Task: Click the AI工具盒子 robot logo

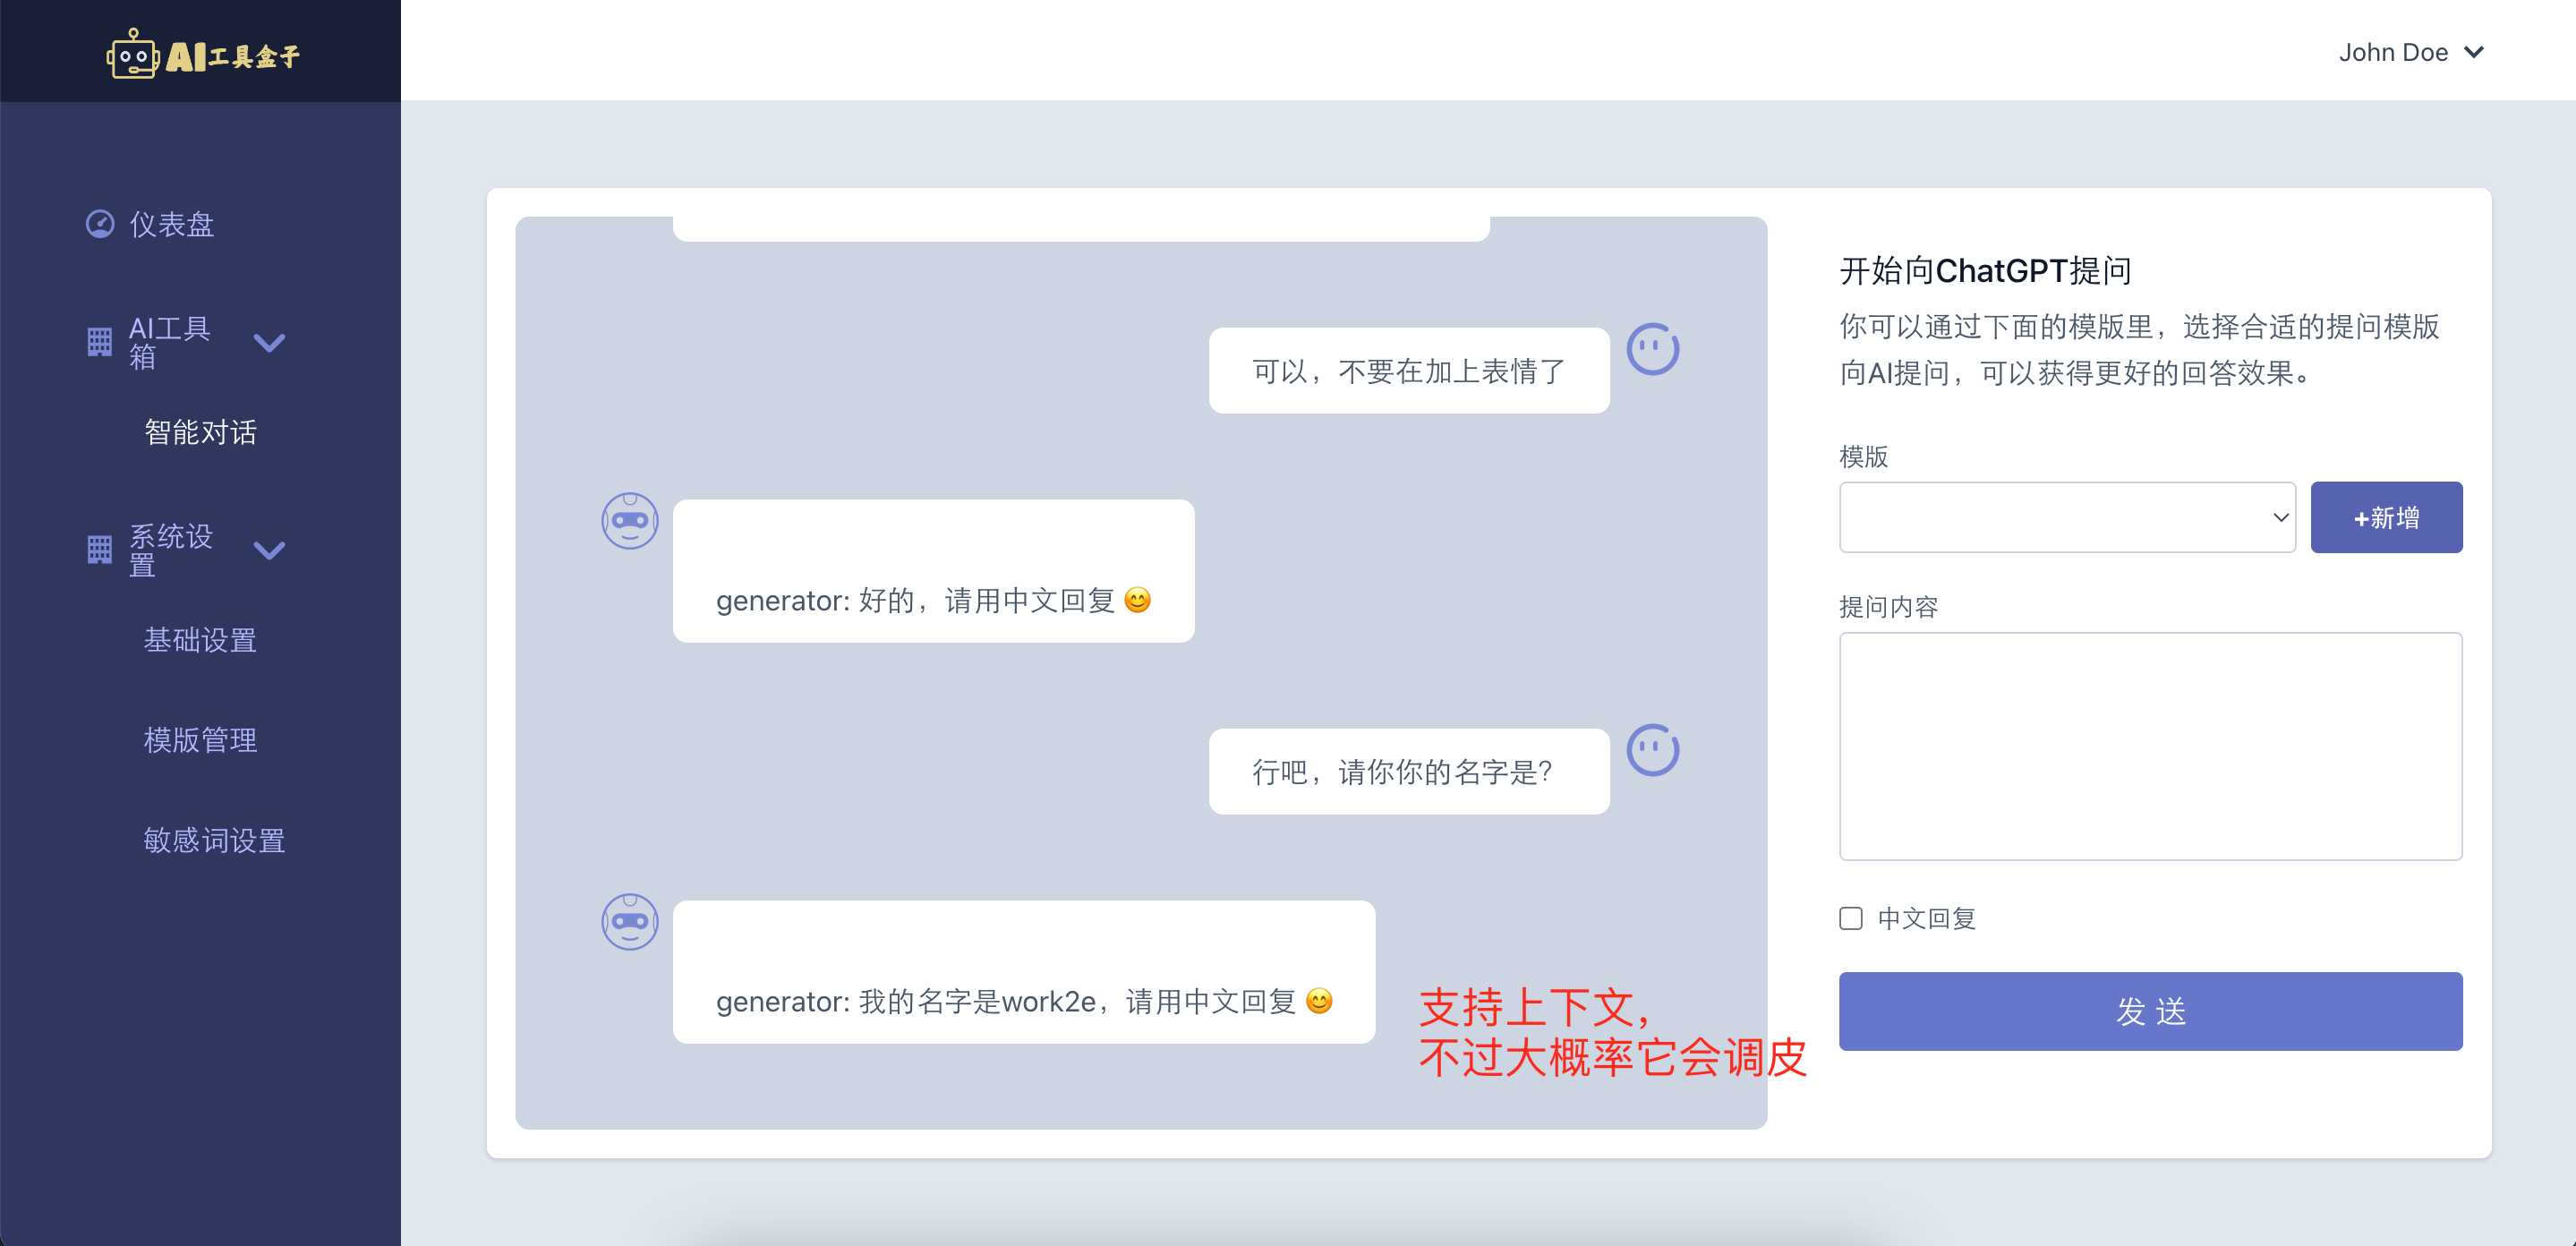Action: [x=135, y=55]
